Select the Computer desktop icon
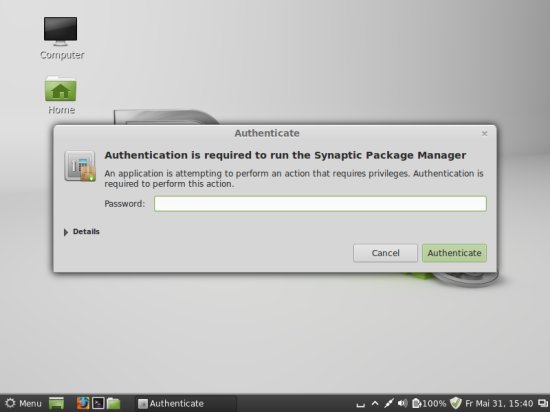Viewport: 550px width, 412px height. click(61, 38)
